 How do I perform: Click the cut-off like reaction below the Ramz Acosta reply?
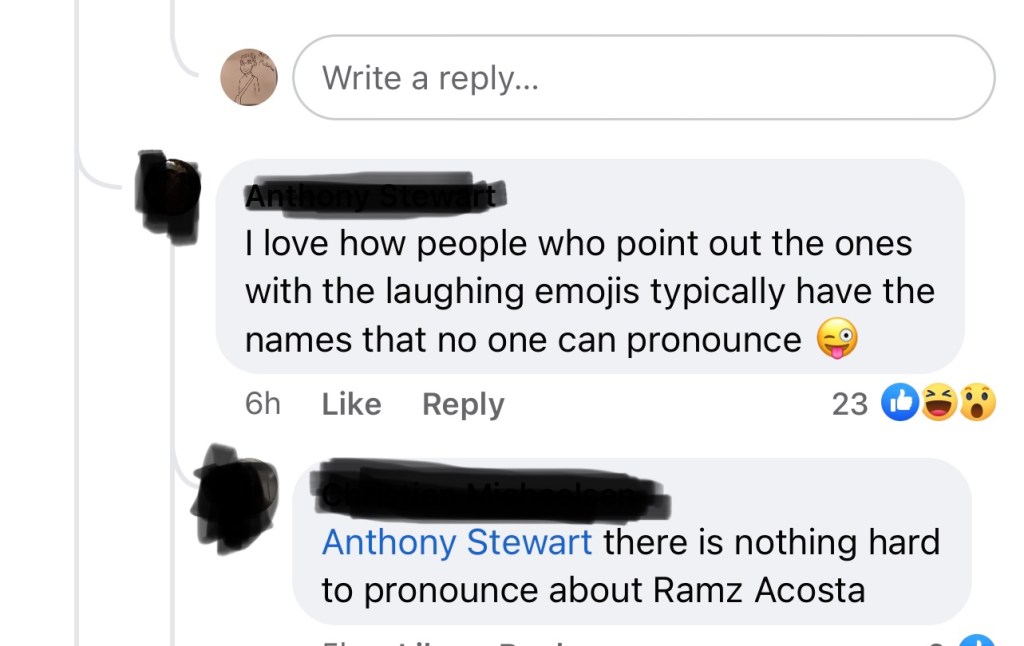[976, 641]
